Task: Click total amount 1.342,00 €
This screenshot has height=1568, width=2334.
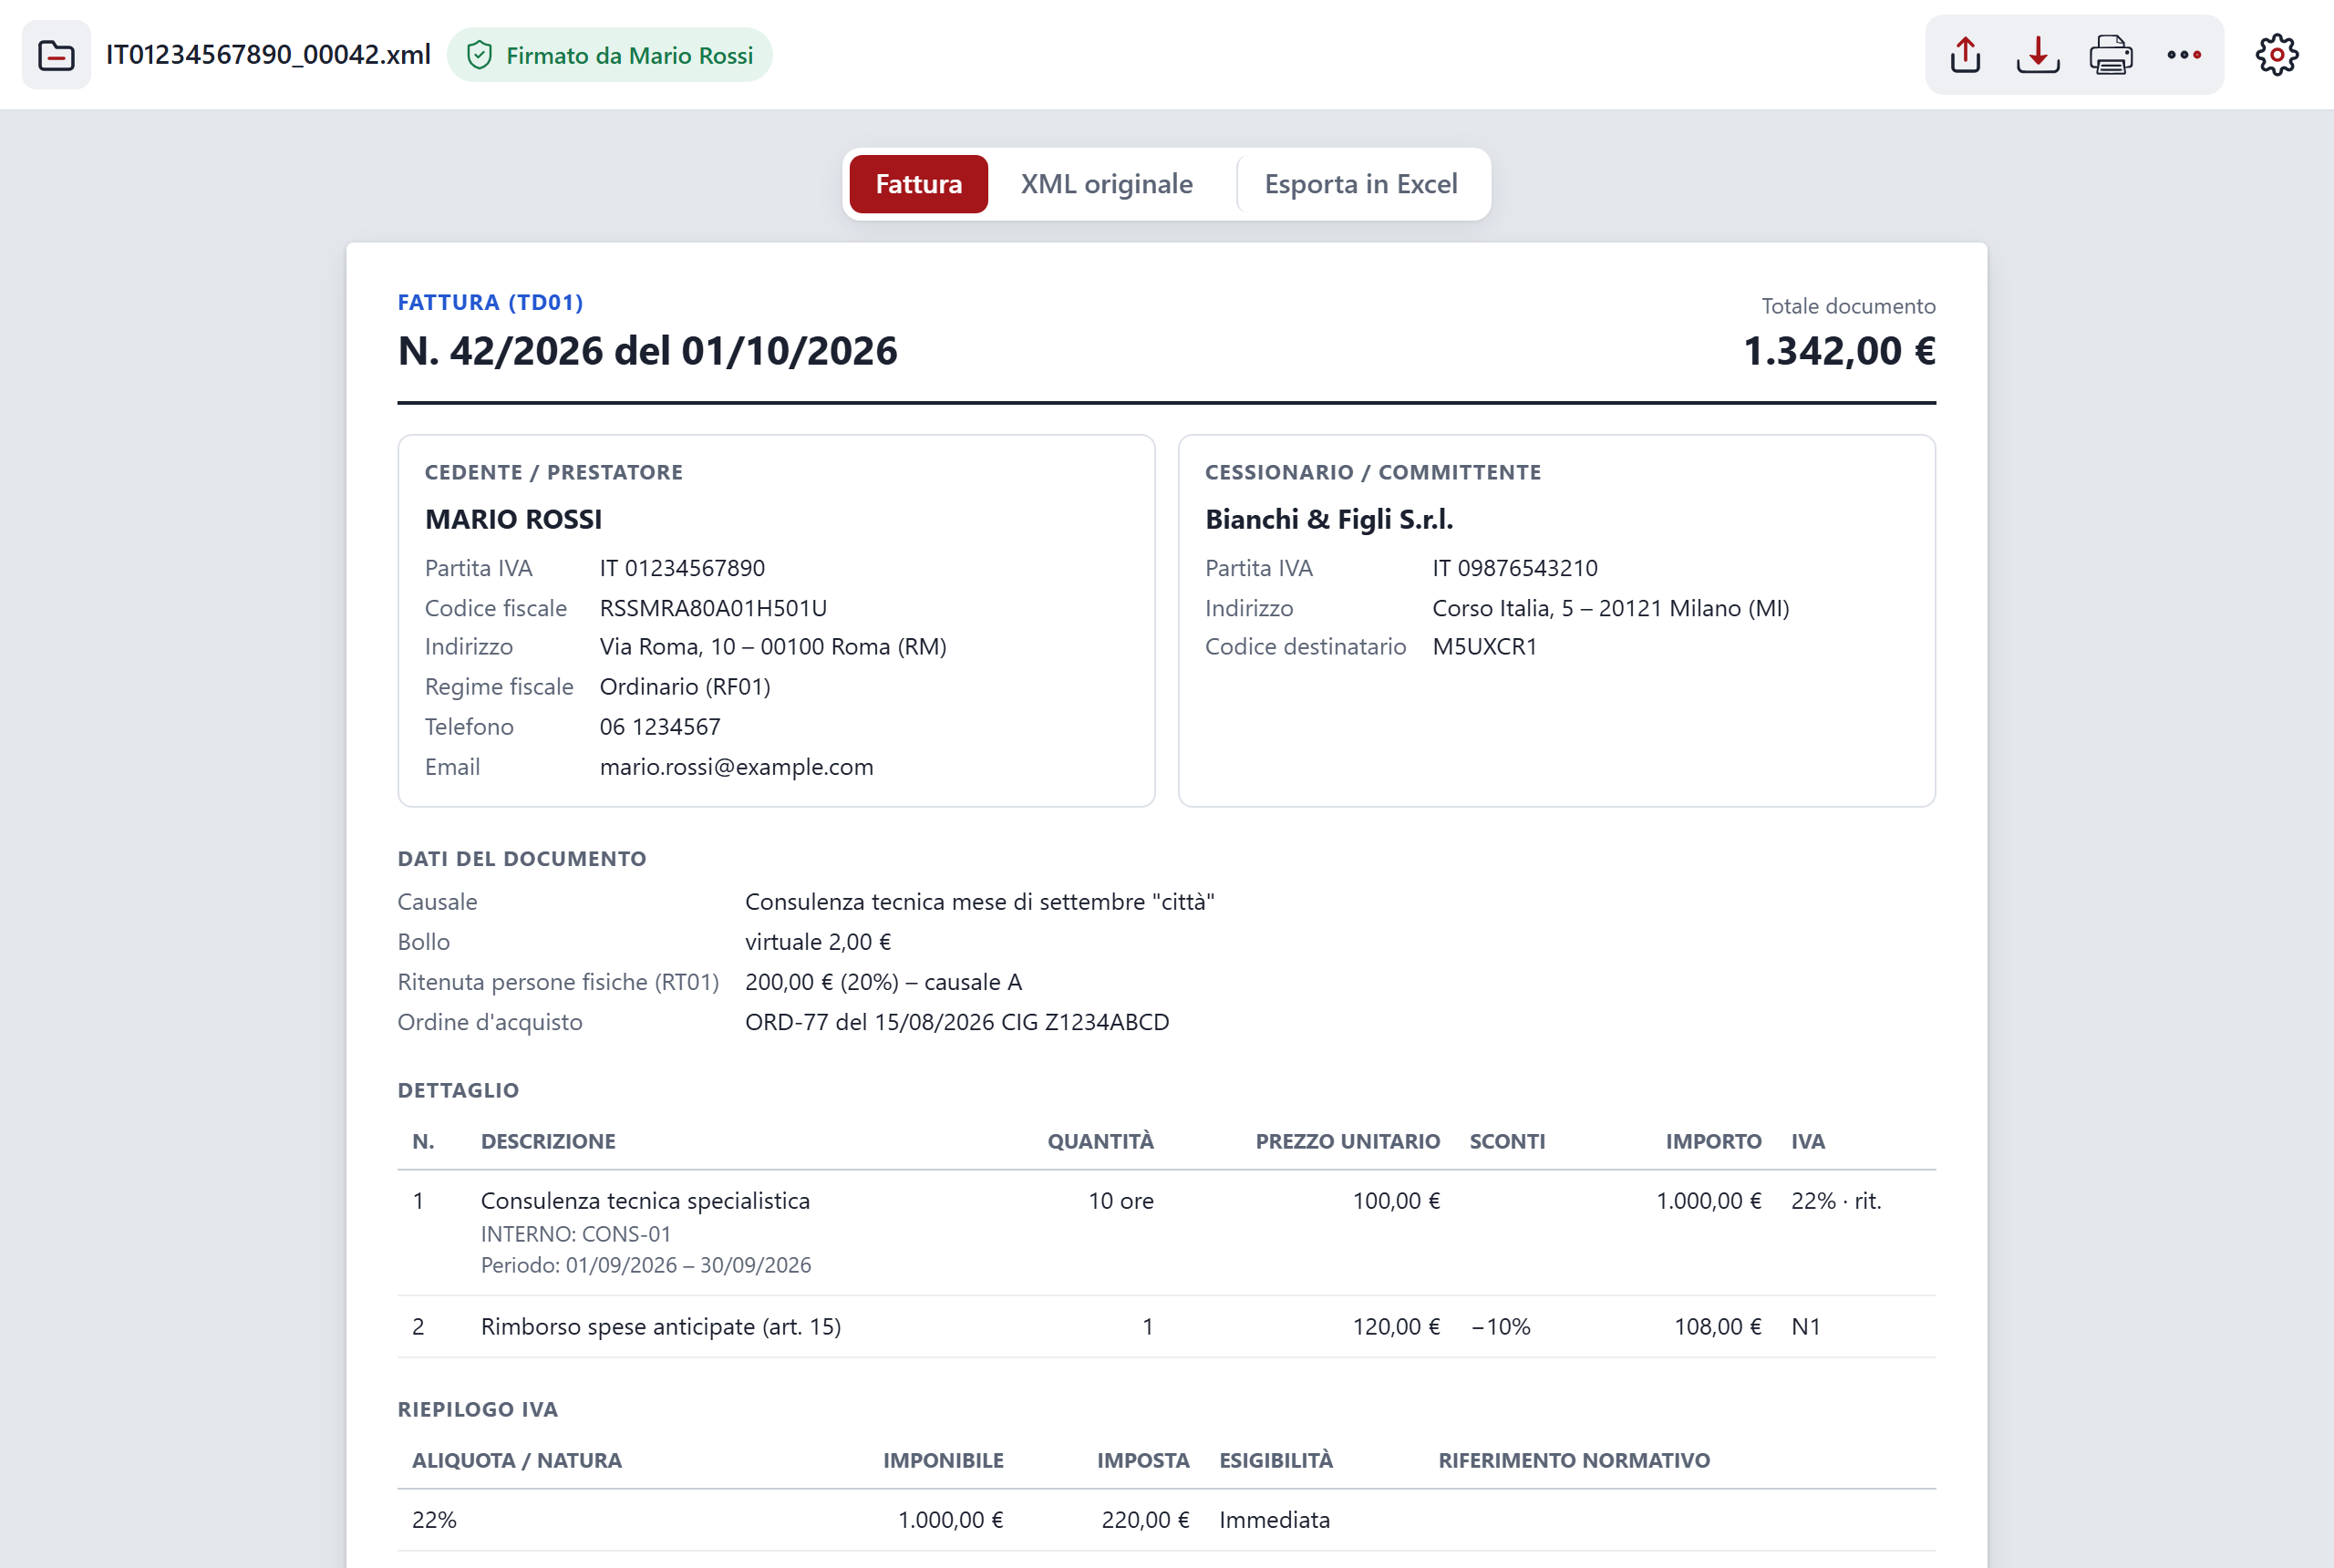Action: pos(1839,351)
